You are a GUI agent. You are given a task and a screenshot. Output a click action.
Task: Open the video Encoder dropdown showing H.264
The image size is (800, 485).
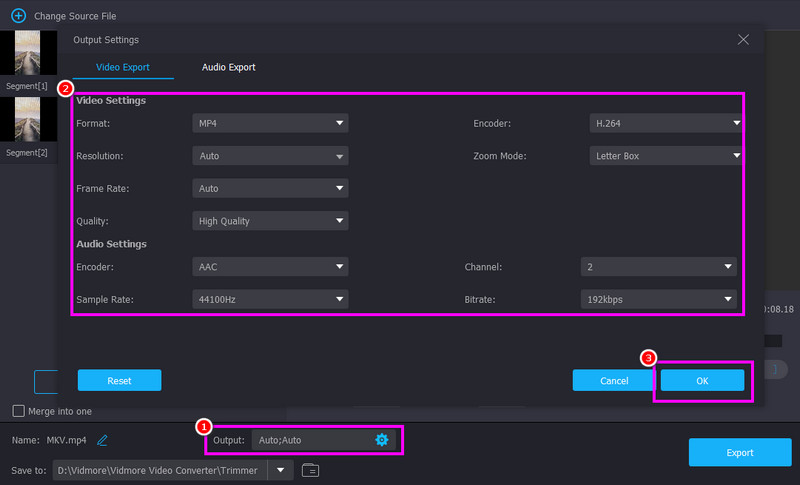click(666, 123)
